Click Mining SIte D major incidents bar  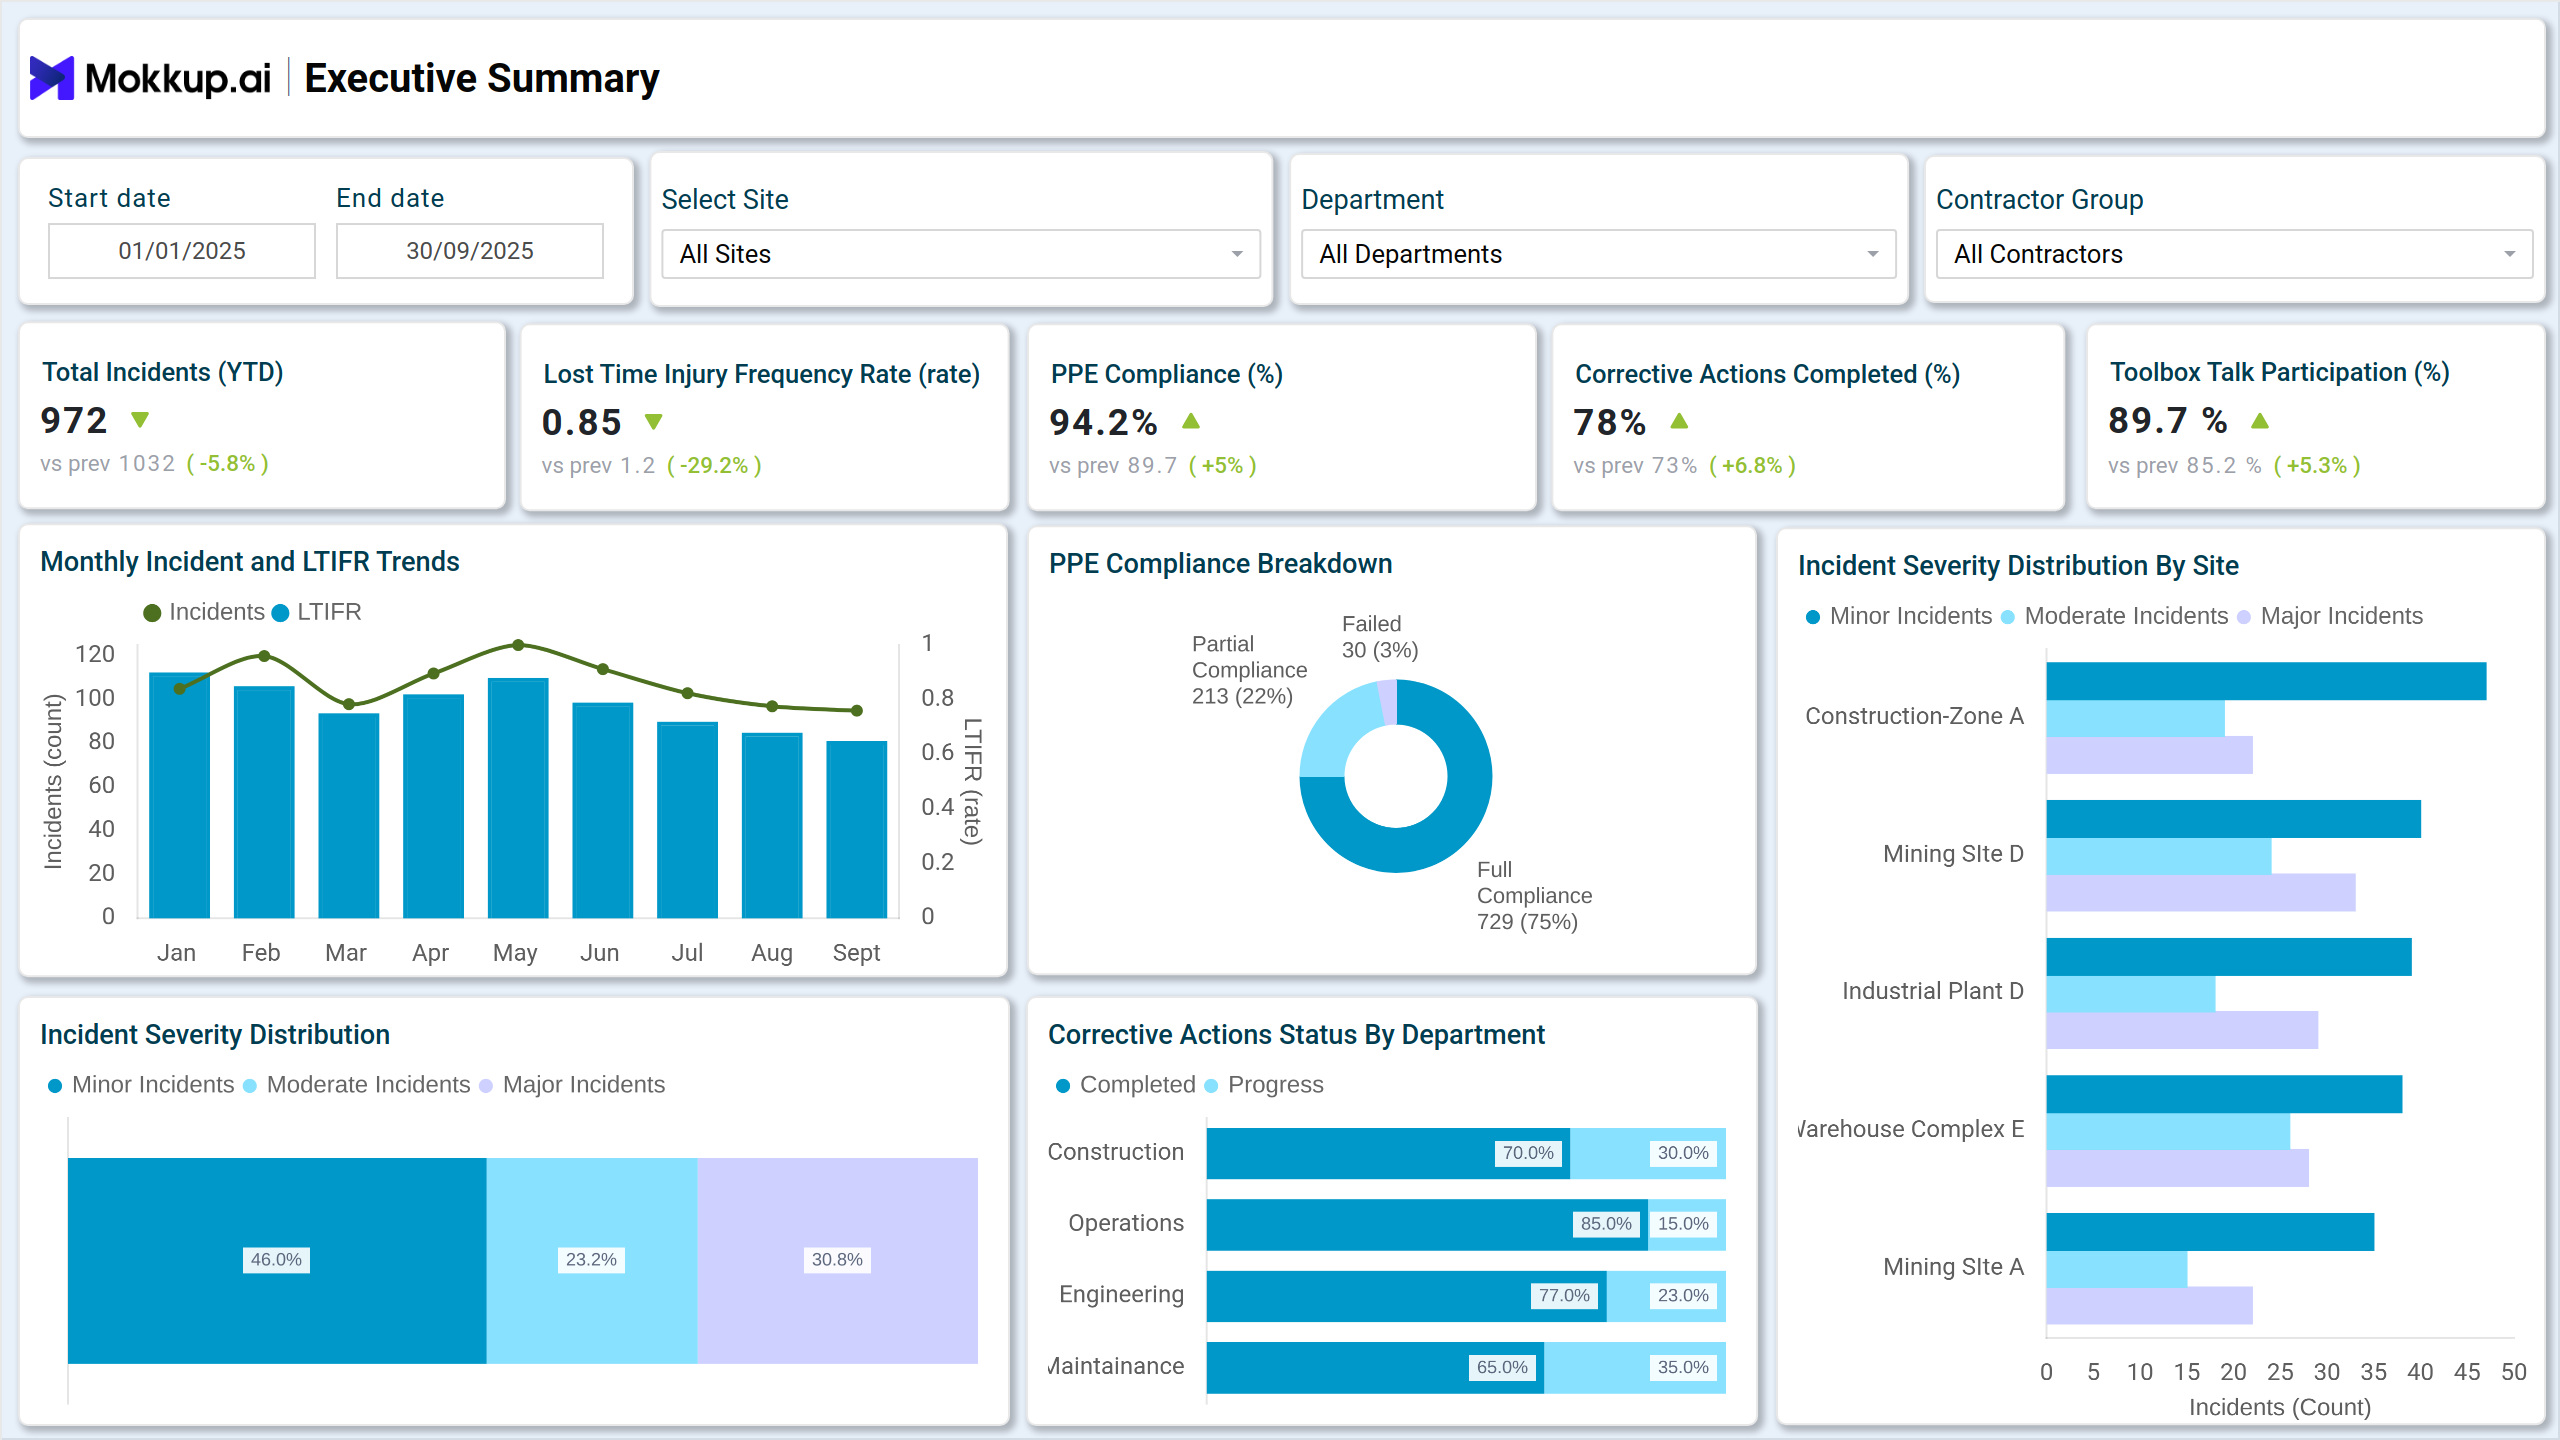point(2201,892)
